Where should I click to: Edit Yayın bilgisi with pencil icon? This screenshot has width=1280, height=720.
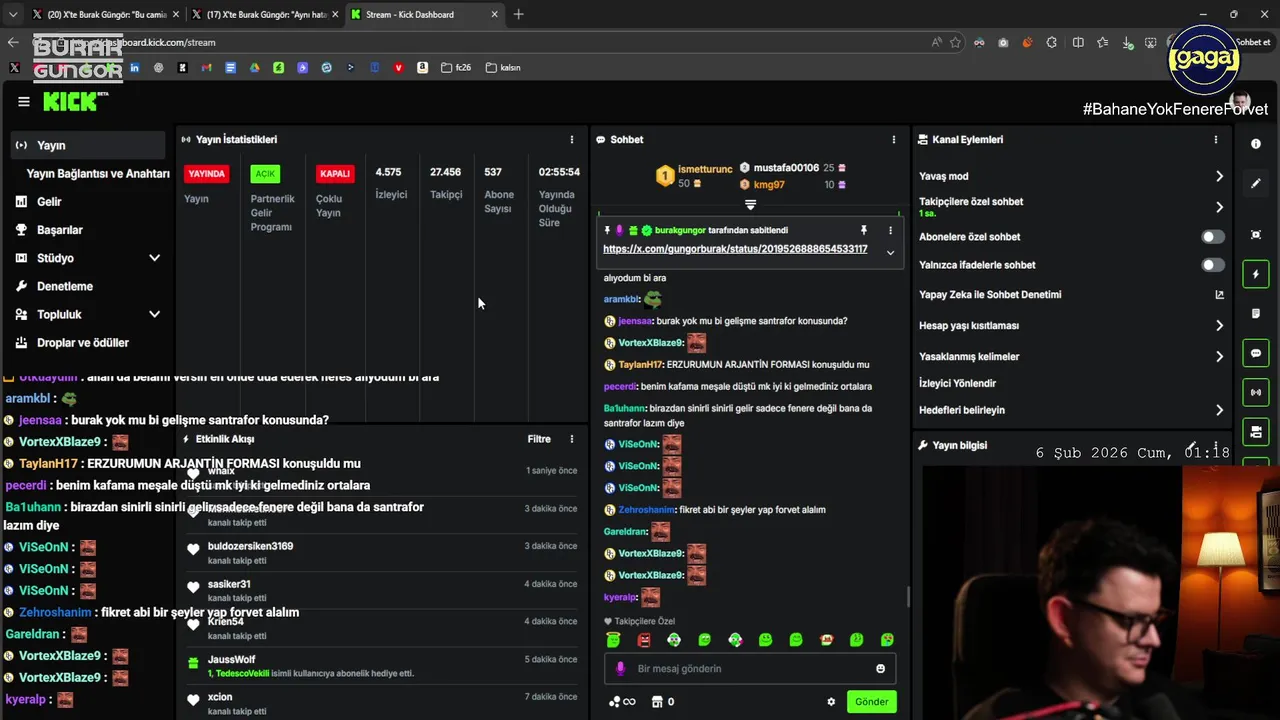(x=1192, y=445)
